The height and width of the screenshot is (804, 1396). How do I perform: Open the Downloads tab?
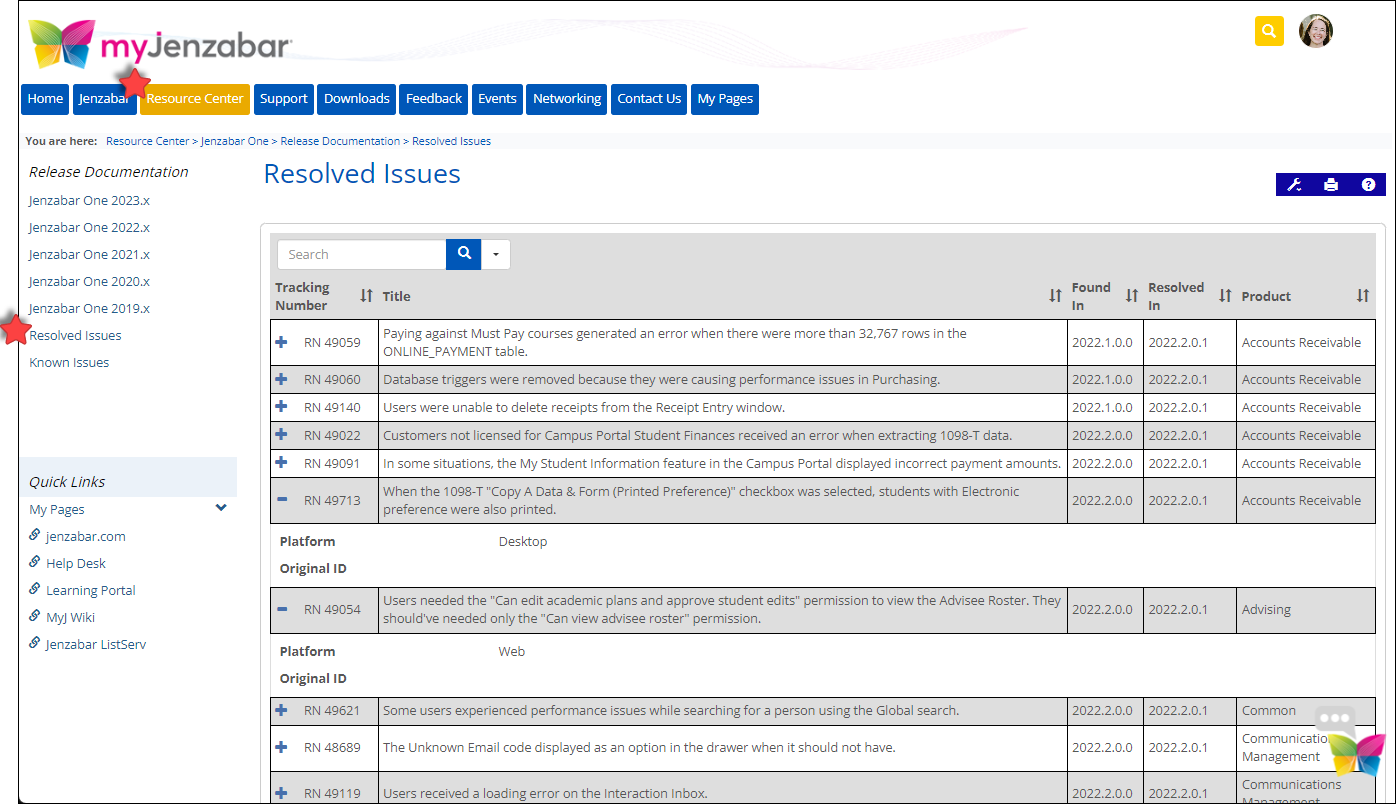pos(356,99)
